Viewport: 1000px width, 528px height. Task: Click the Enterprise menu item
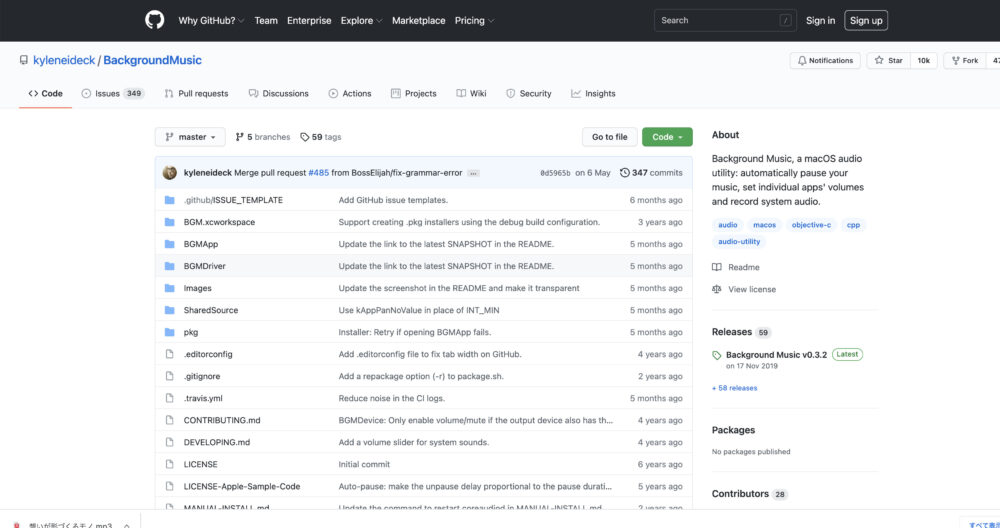[x=309, y=20]
